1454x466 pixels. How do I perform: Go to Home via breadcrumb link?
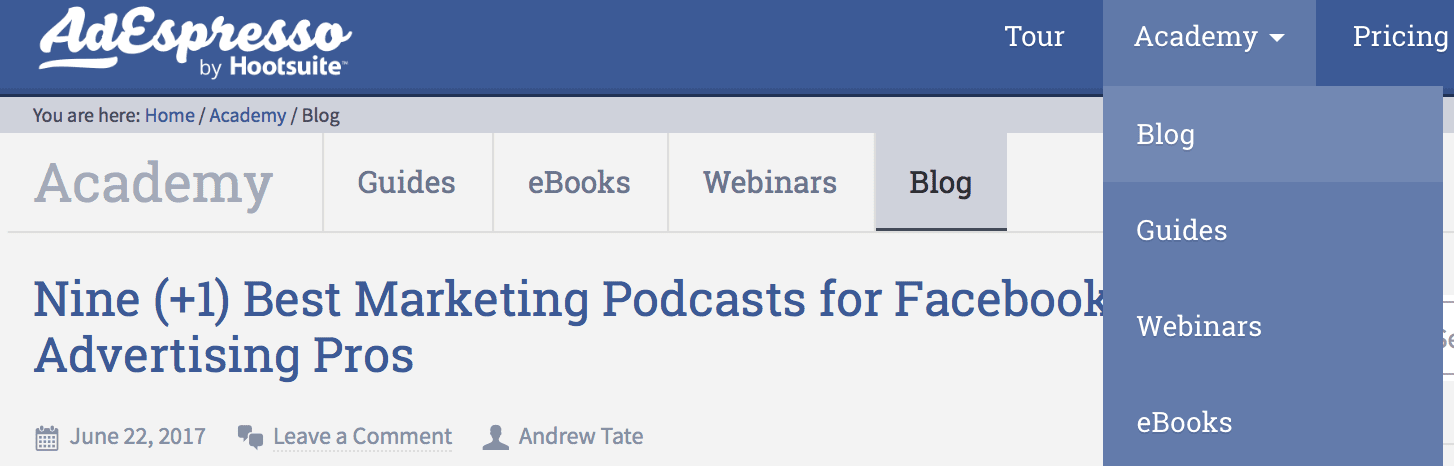coord(169,115)
